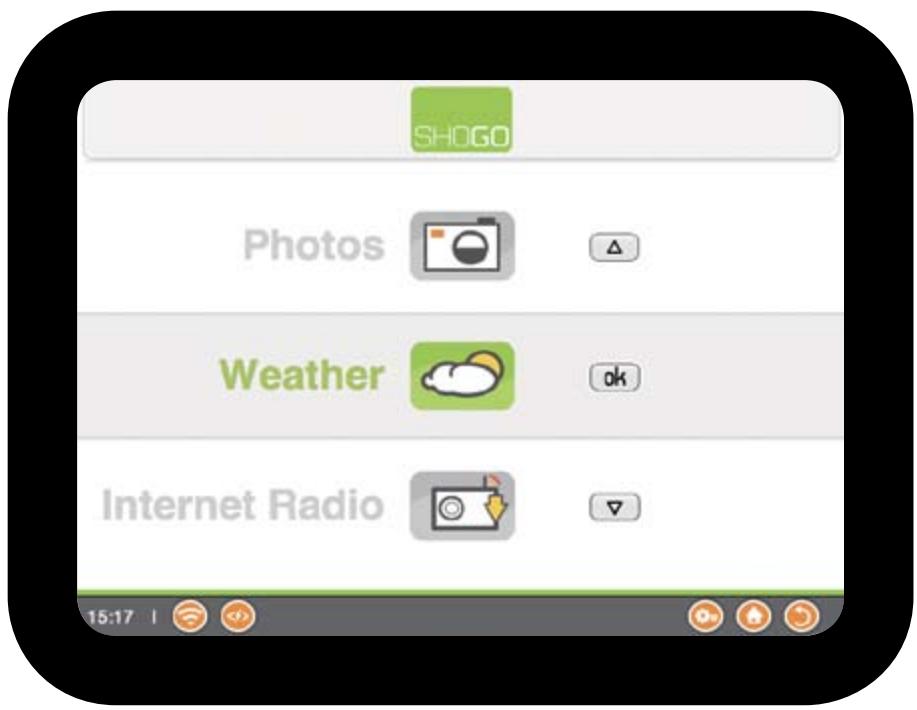The image size is (917, 710).
Task: Go to the Home screen icon
Action: coord(753,616)
